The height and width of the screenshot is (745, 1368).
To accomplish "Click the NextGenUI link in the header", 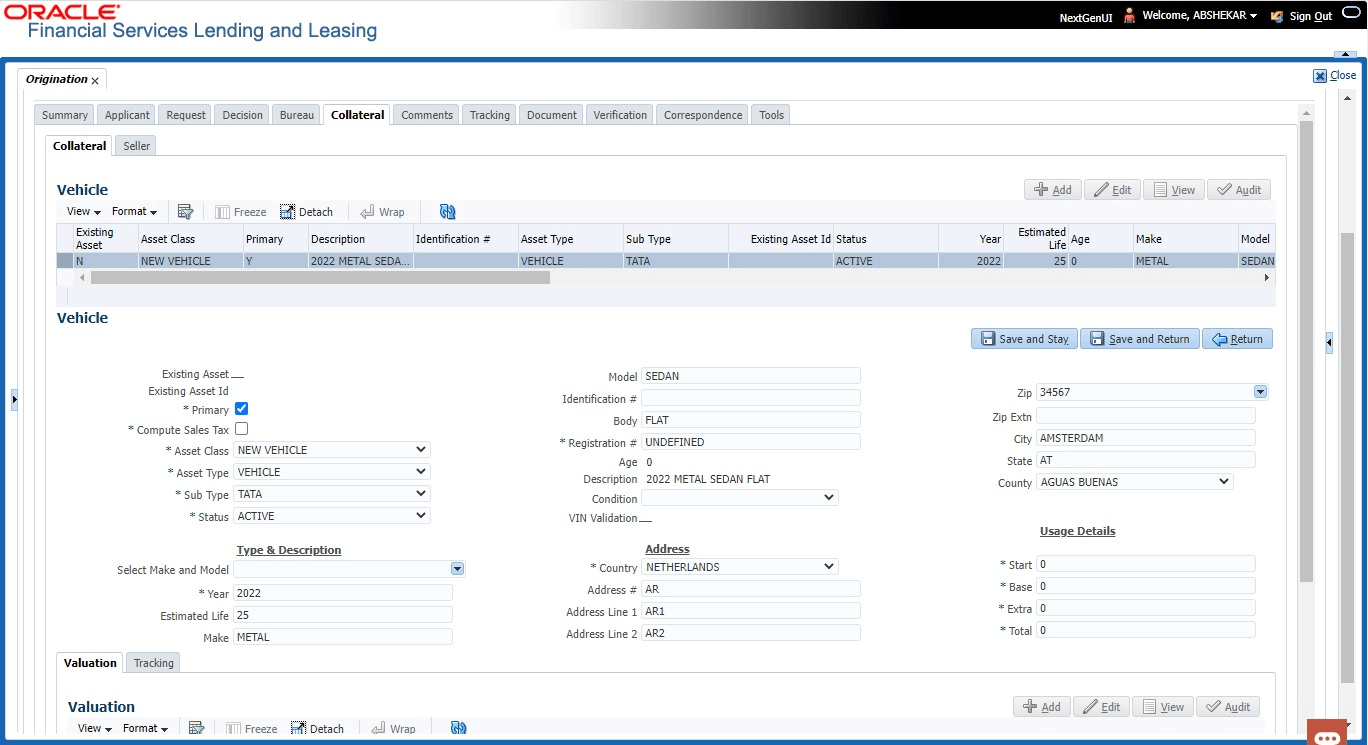I will (x=1087, y=17).
